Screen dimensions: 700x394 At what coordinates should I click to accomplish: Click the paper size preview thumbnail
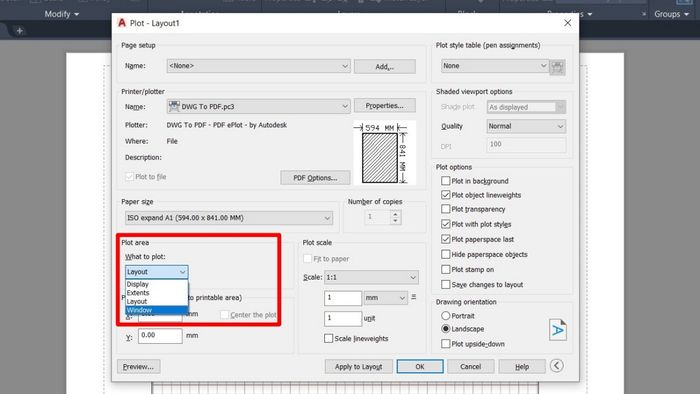[x=384, y=153]
